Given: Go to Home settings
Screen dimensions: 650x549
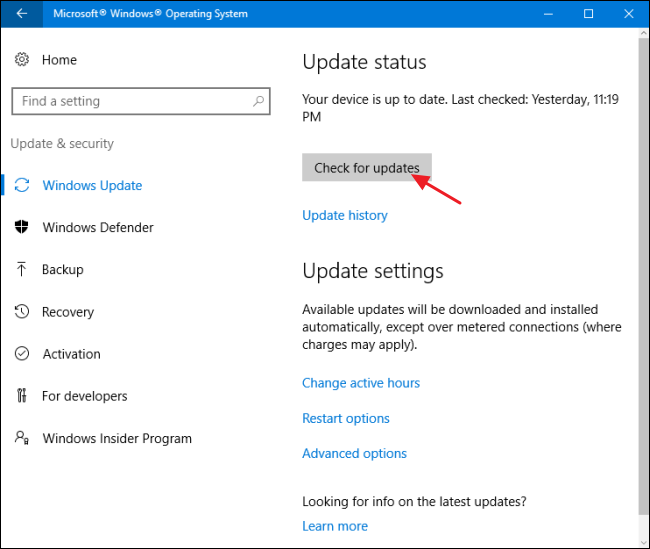Looking at the screenshot, I should coord(59,60).
